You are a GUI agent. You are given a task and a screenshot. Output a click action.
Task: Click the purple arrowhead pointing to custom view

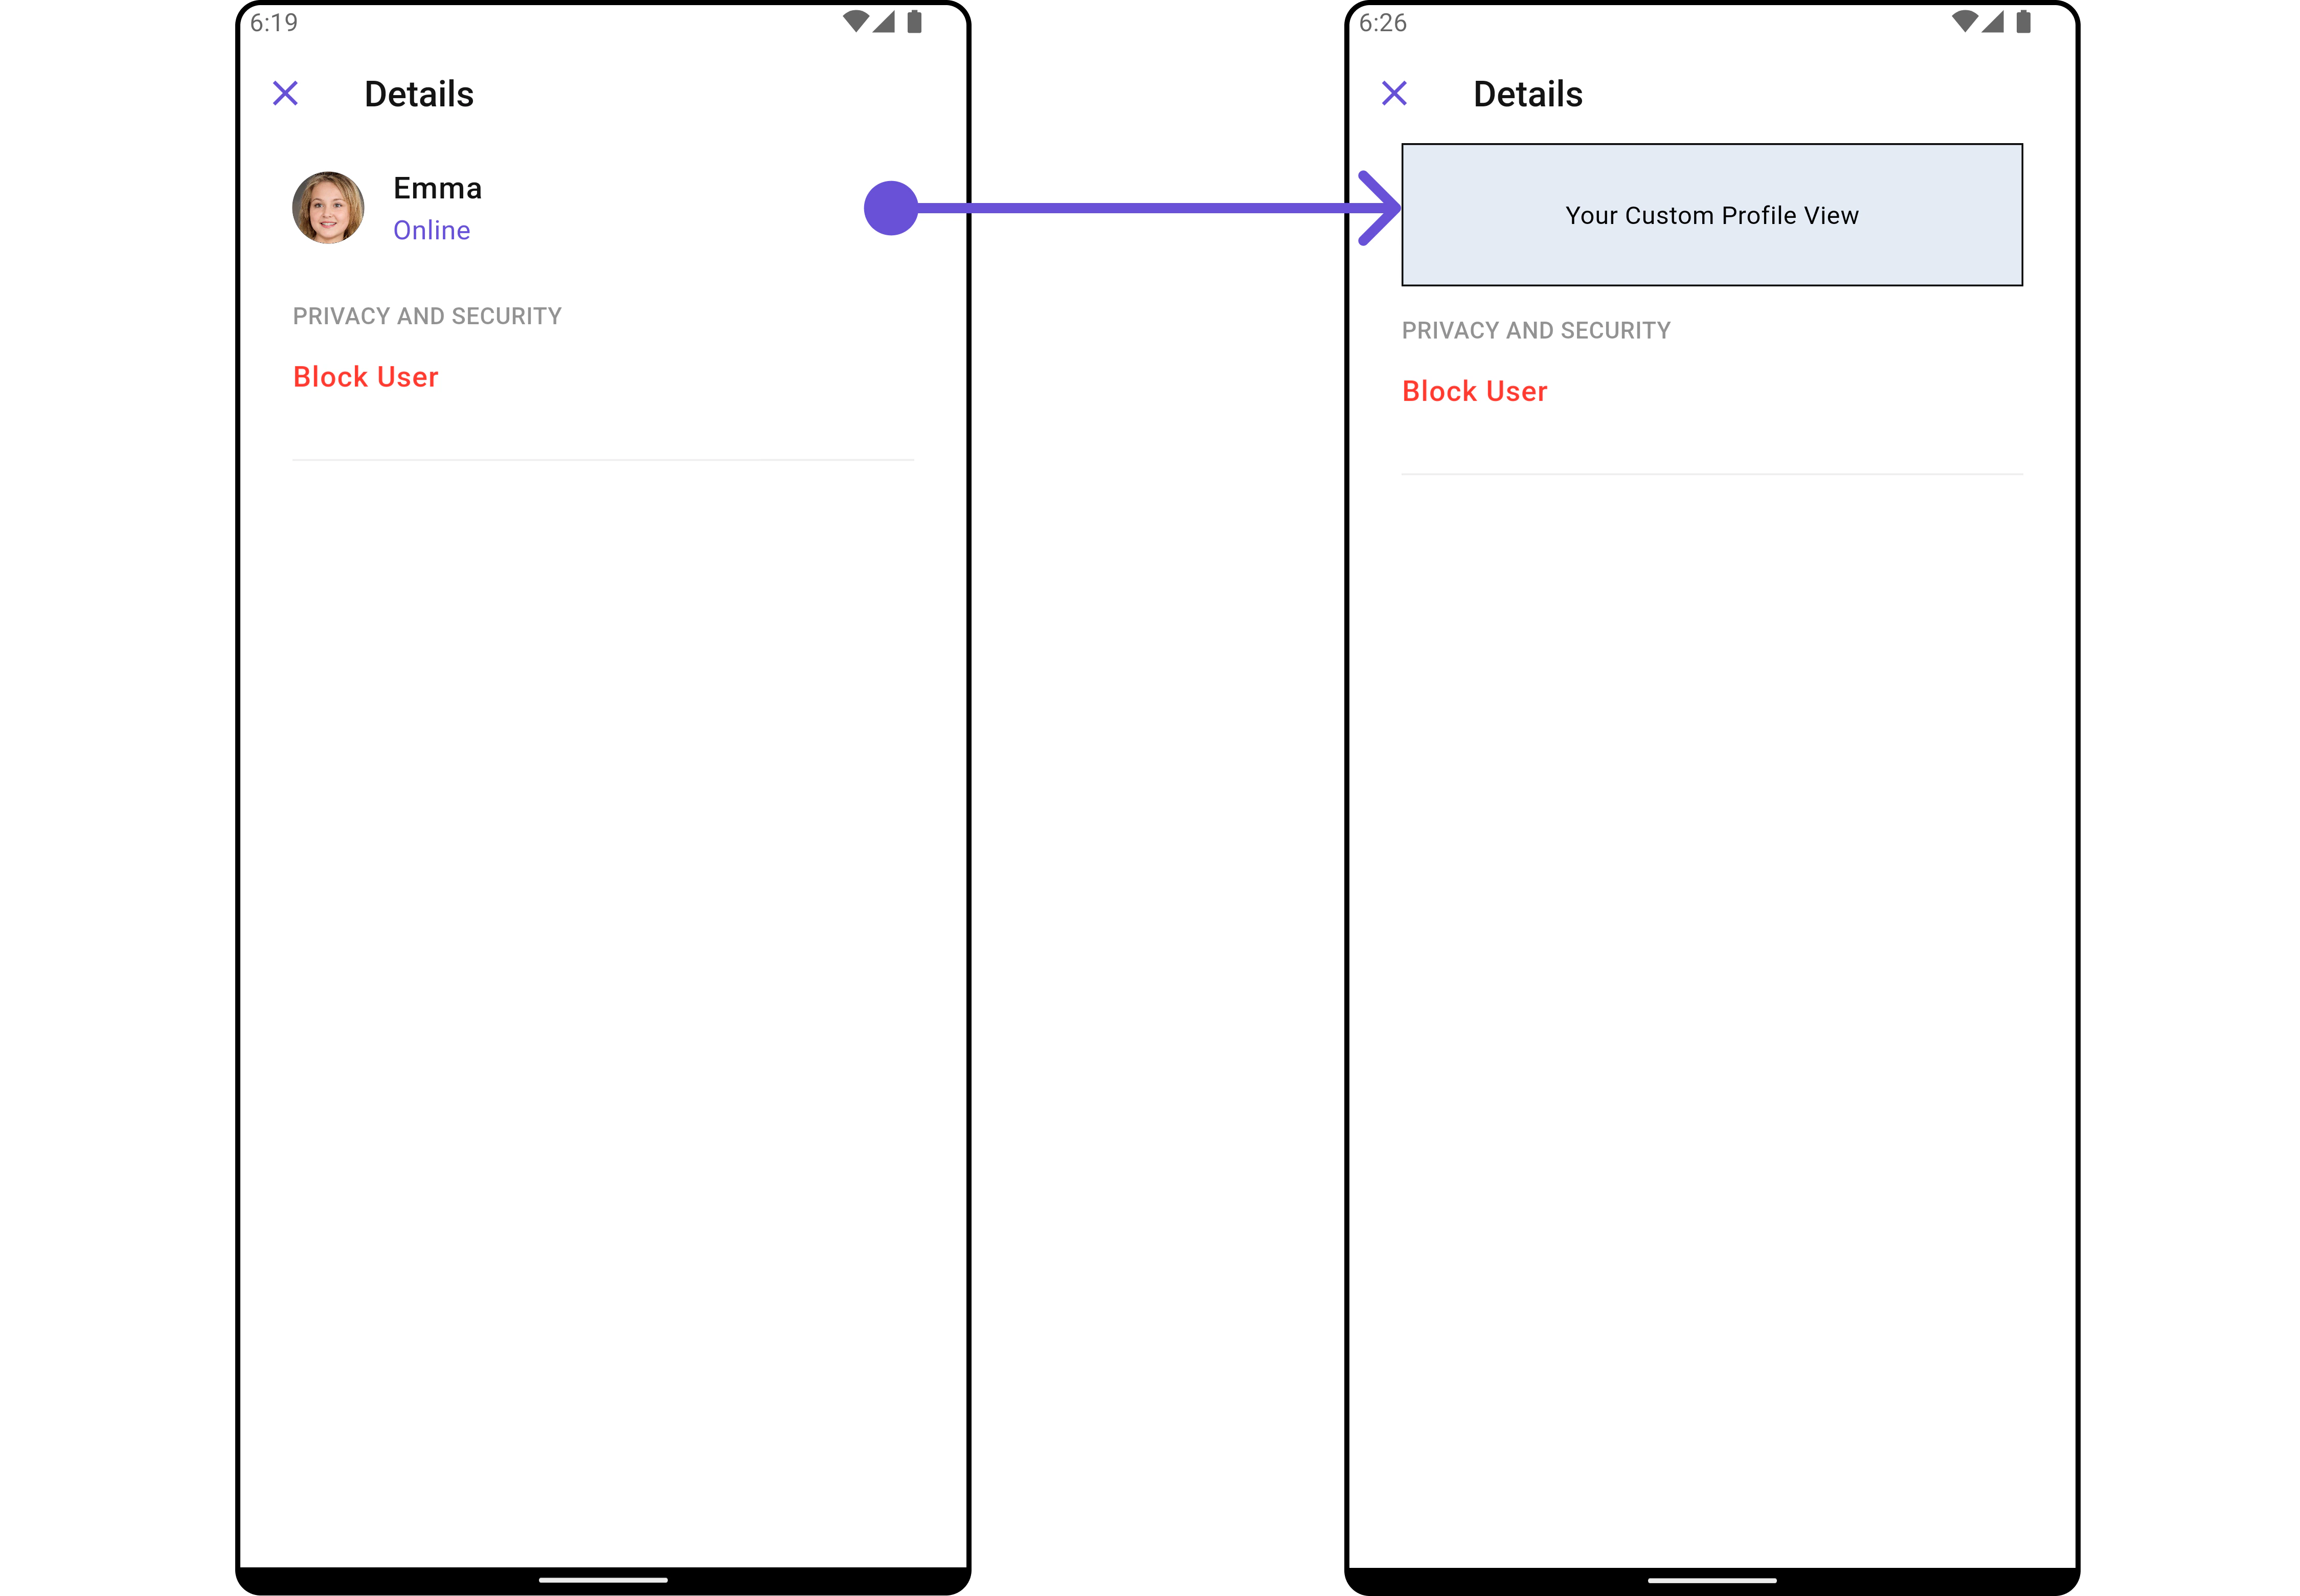point(1380,208)
